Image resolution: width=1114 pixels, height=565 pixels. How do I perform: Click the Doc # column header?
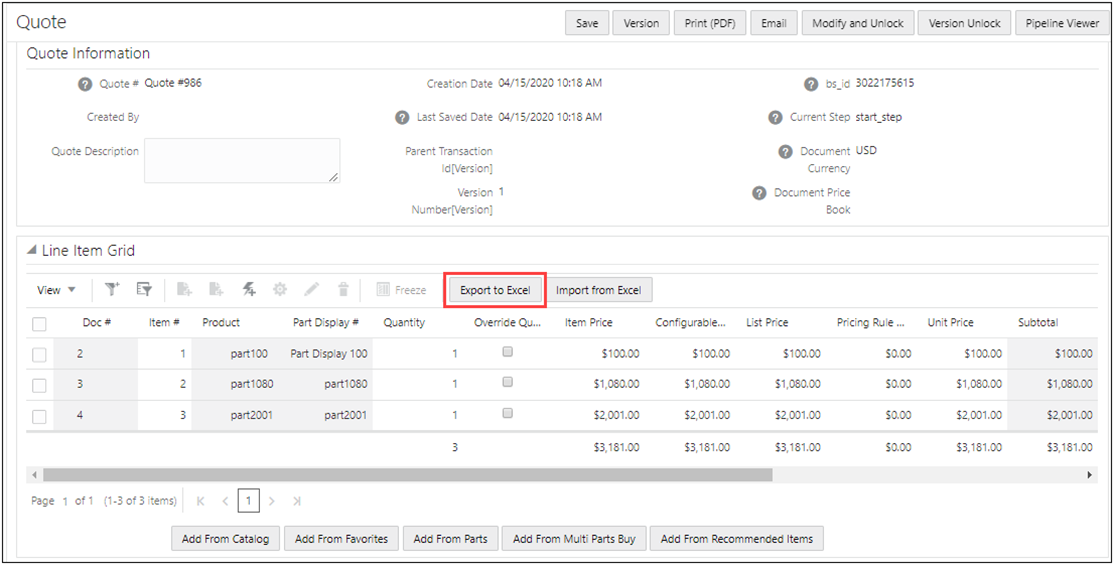coord(97,323)
